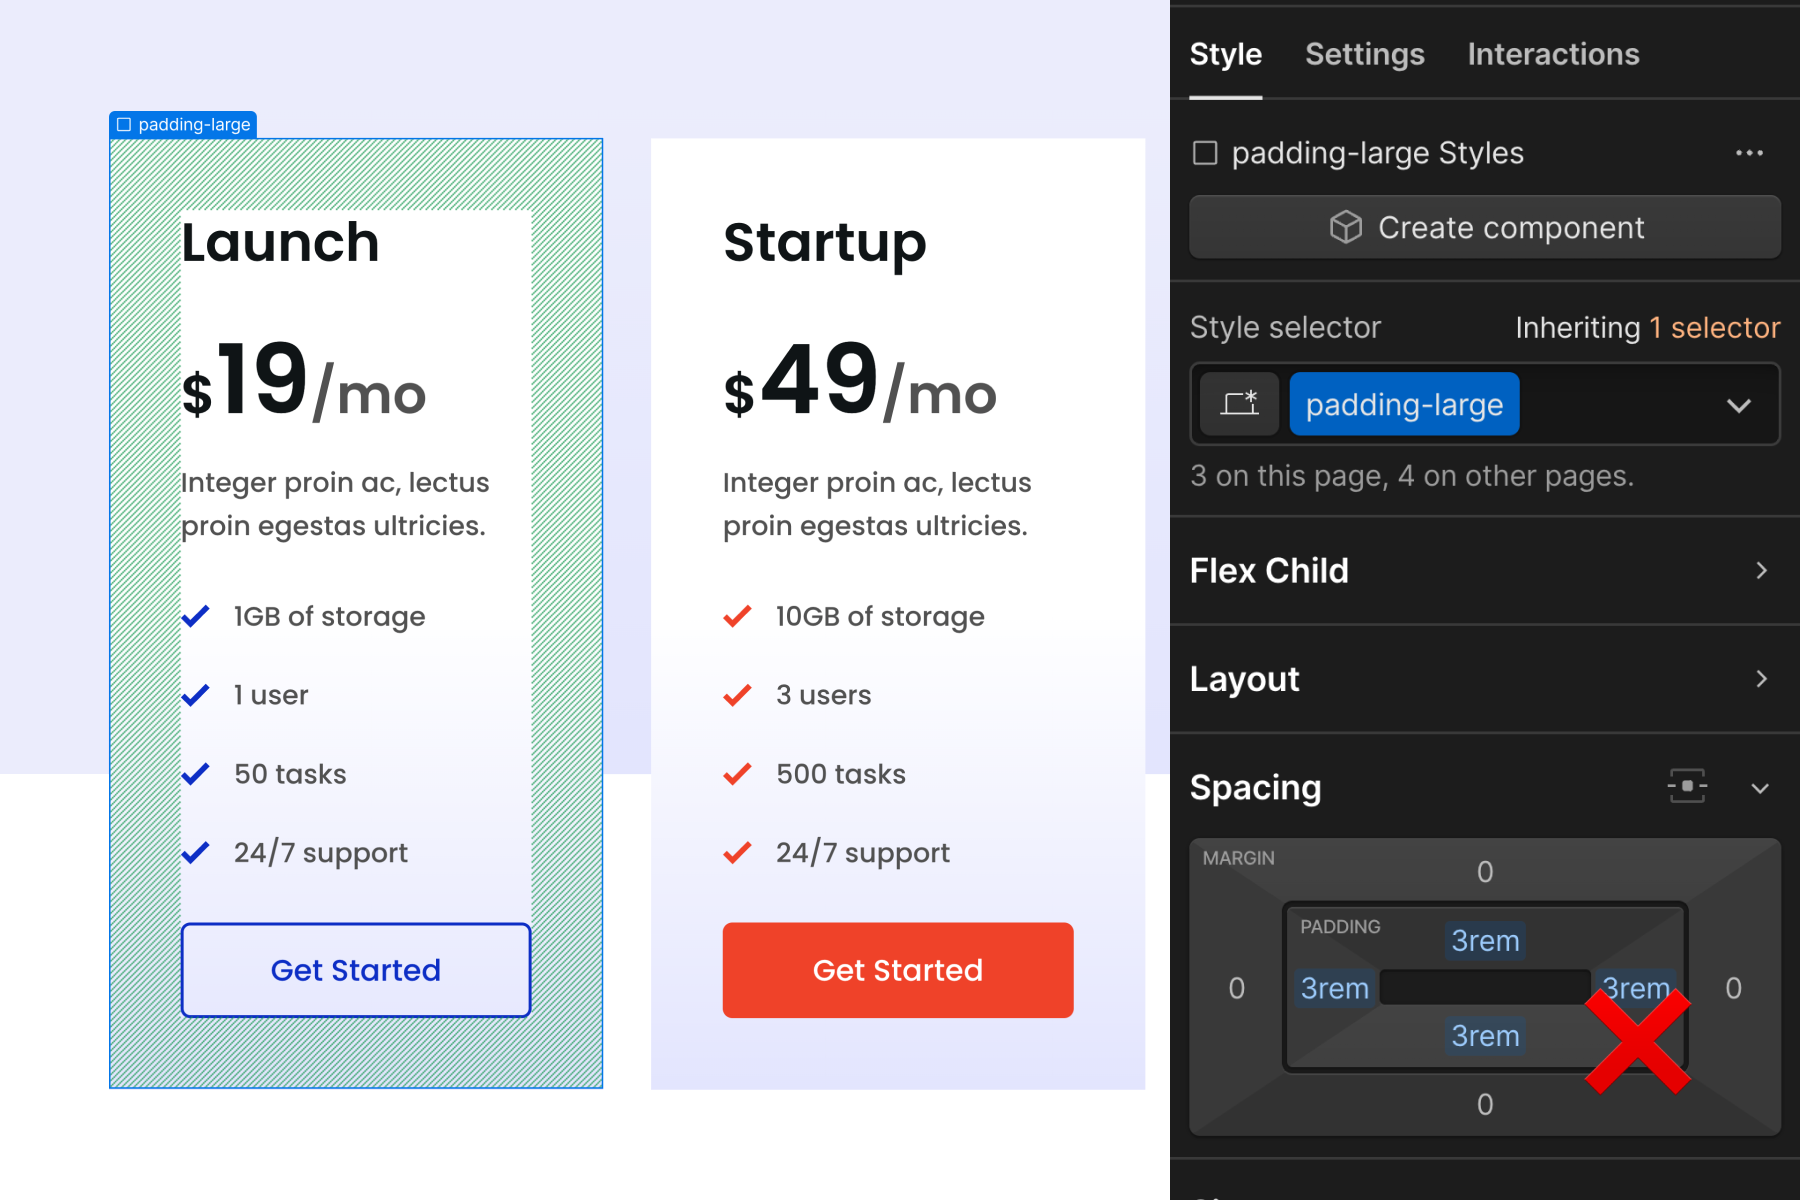Click the Launch plan description paragraph
This screenshot has height=1200, width=1800.
[335, 504]
